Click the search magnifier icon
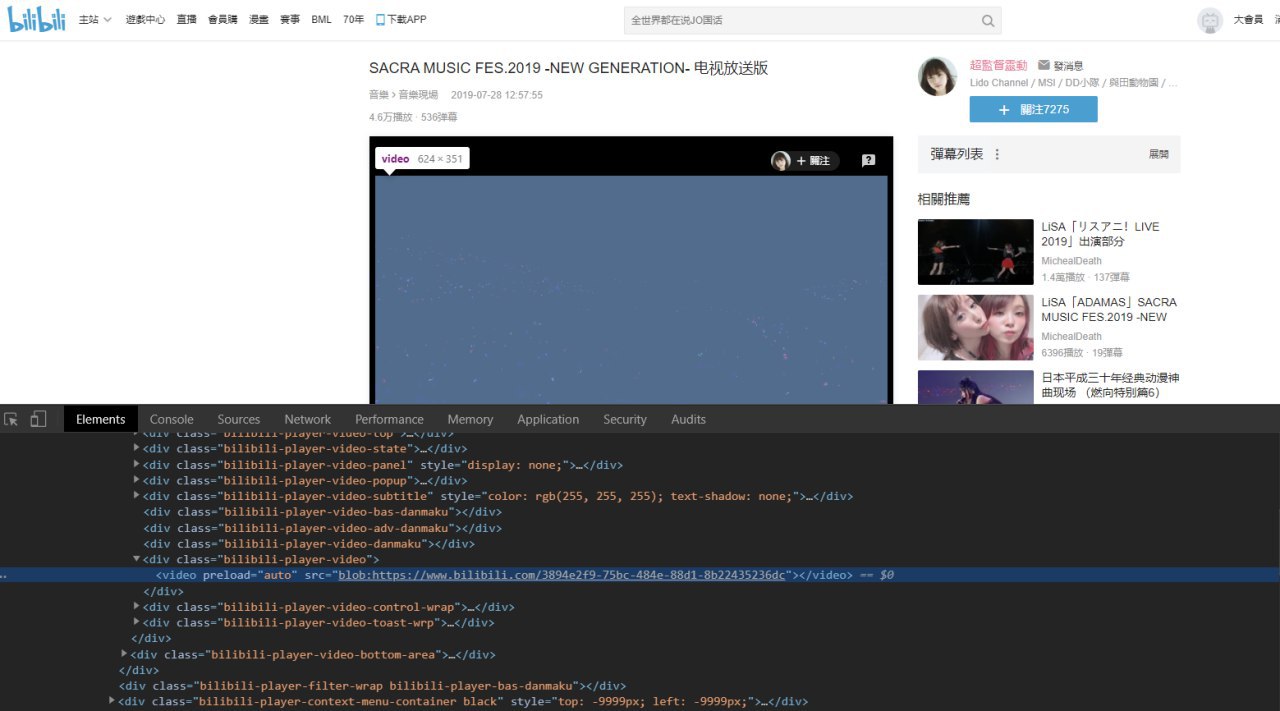This screenshot has width=1280, height=711. pos(988,21)
